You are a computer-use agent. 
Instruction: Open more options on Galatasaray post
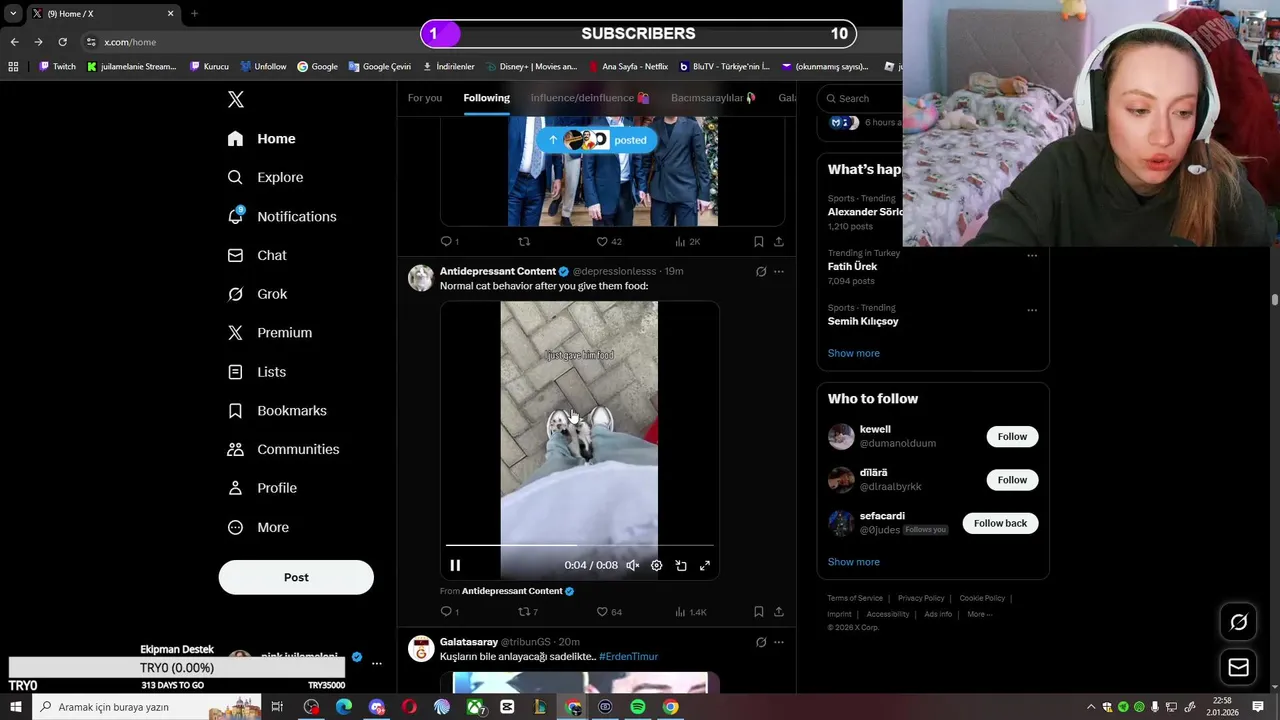(x=779, y=642)
